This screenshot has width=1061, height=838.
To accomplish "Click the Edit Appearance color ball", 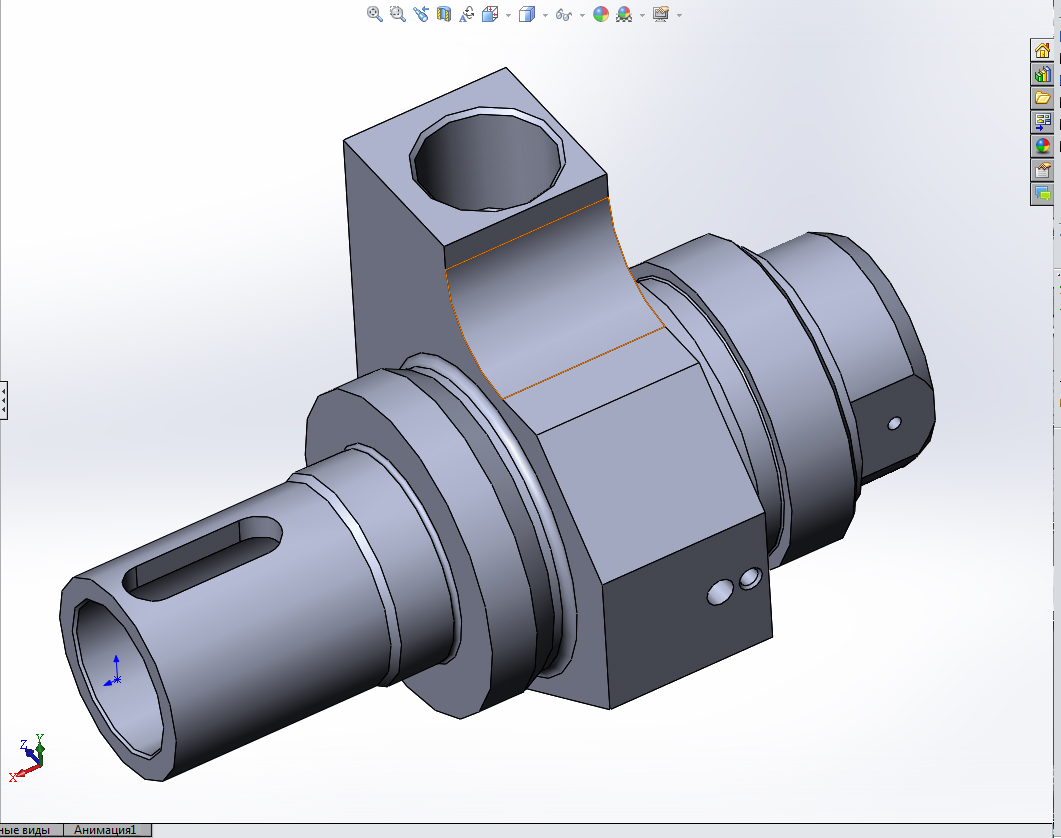I will pyautogui.click(x=600, y=14).
